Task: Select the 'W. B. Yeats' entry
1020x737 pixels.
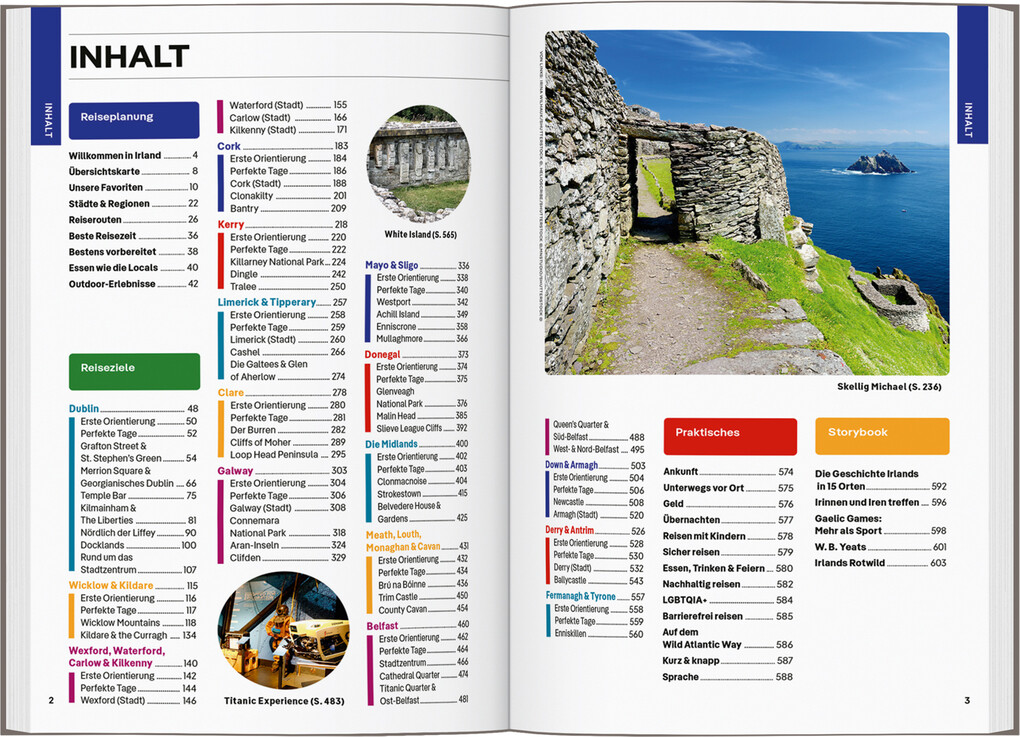Action: [x=881, y=547]
